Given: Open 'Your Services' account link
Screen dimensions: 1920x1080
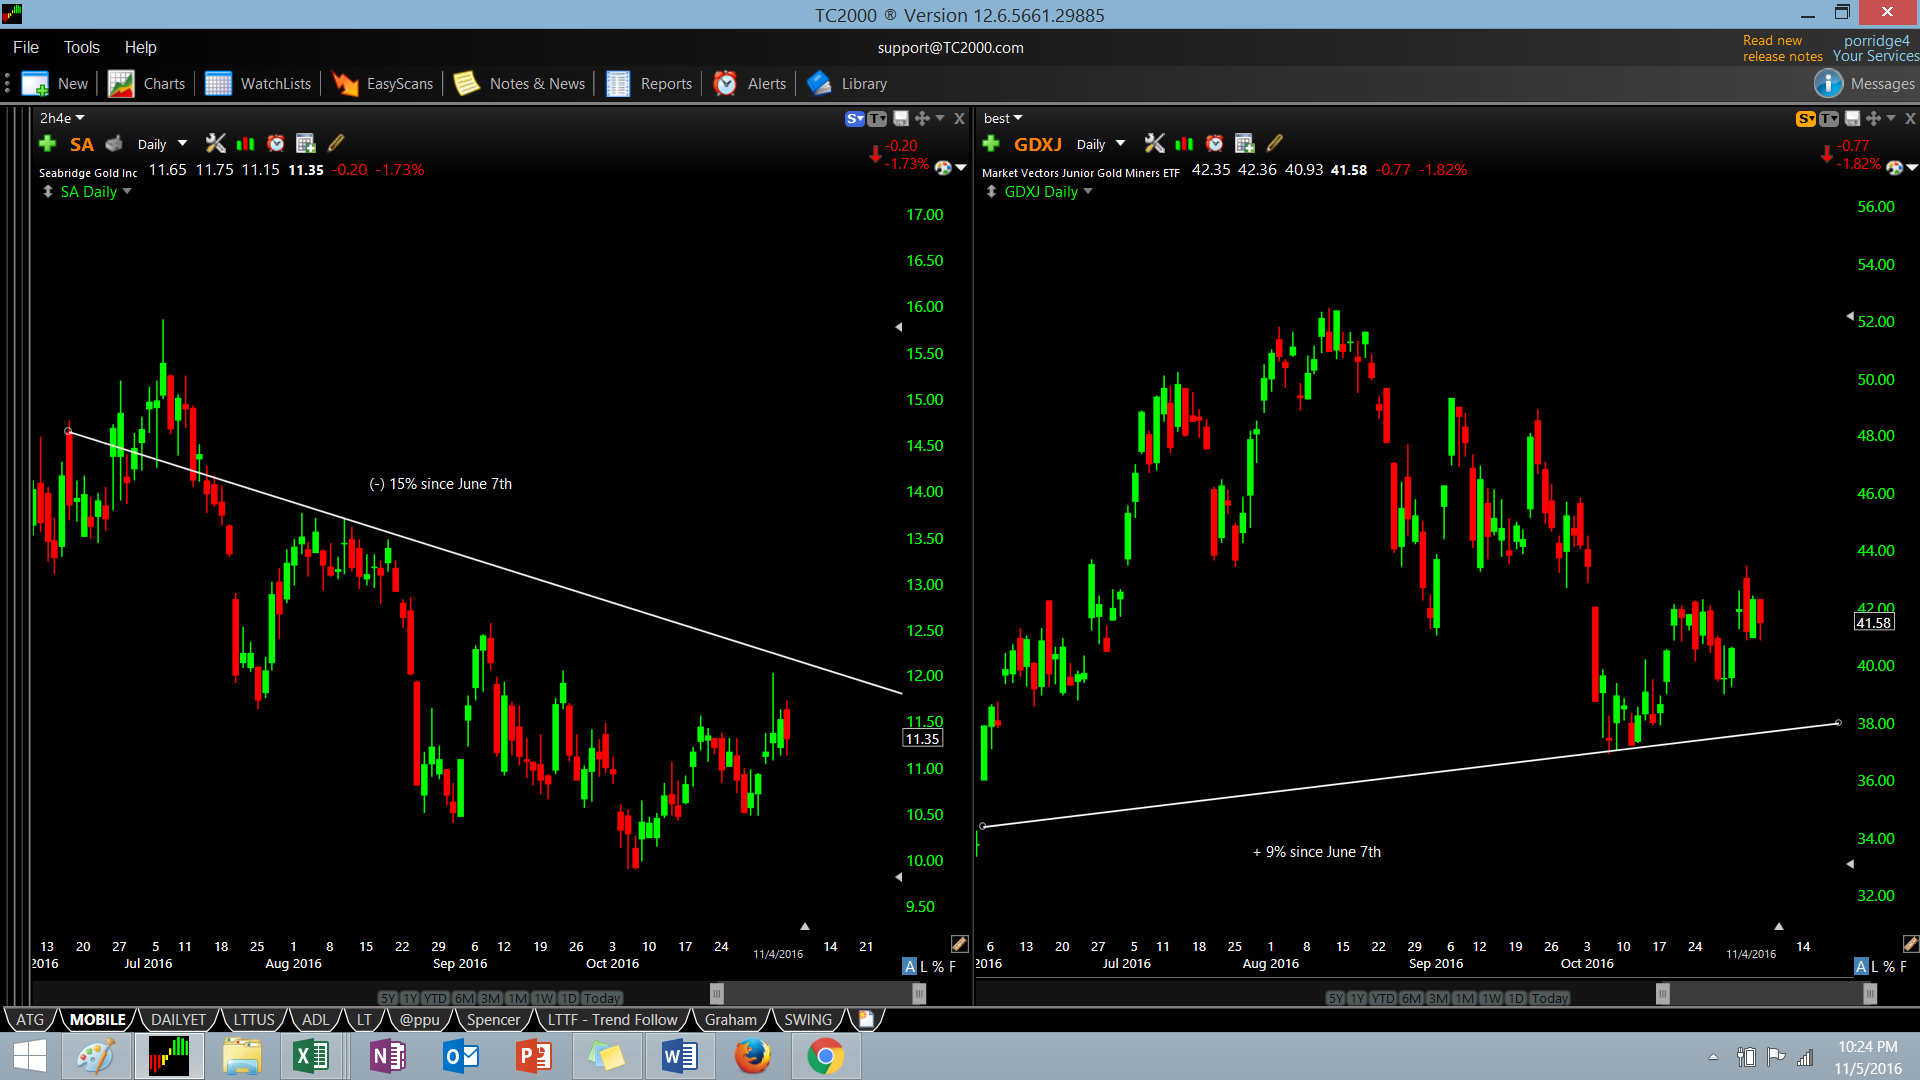Looking at the screenshot, I should pos(1876,57).
